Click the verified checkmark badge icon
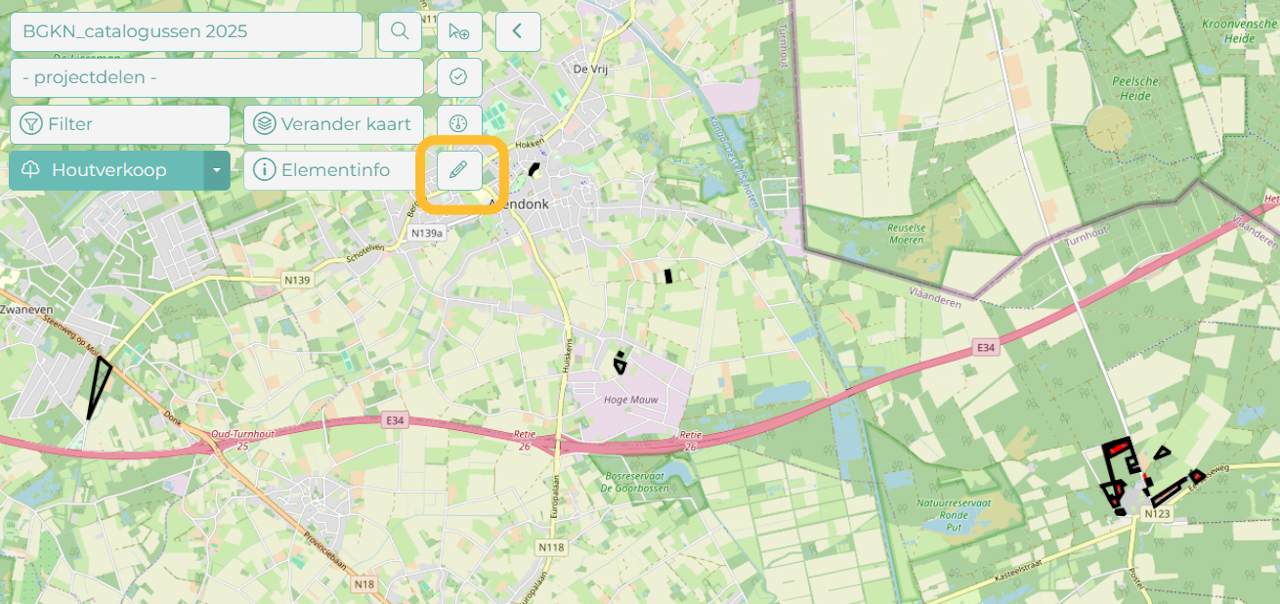 pyautogui.click(x=459, y=78)
